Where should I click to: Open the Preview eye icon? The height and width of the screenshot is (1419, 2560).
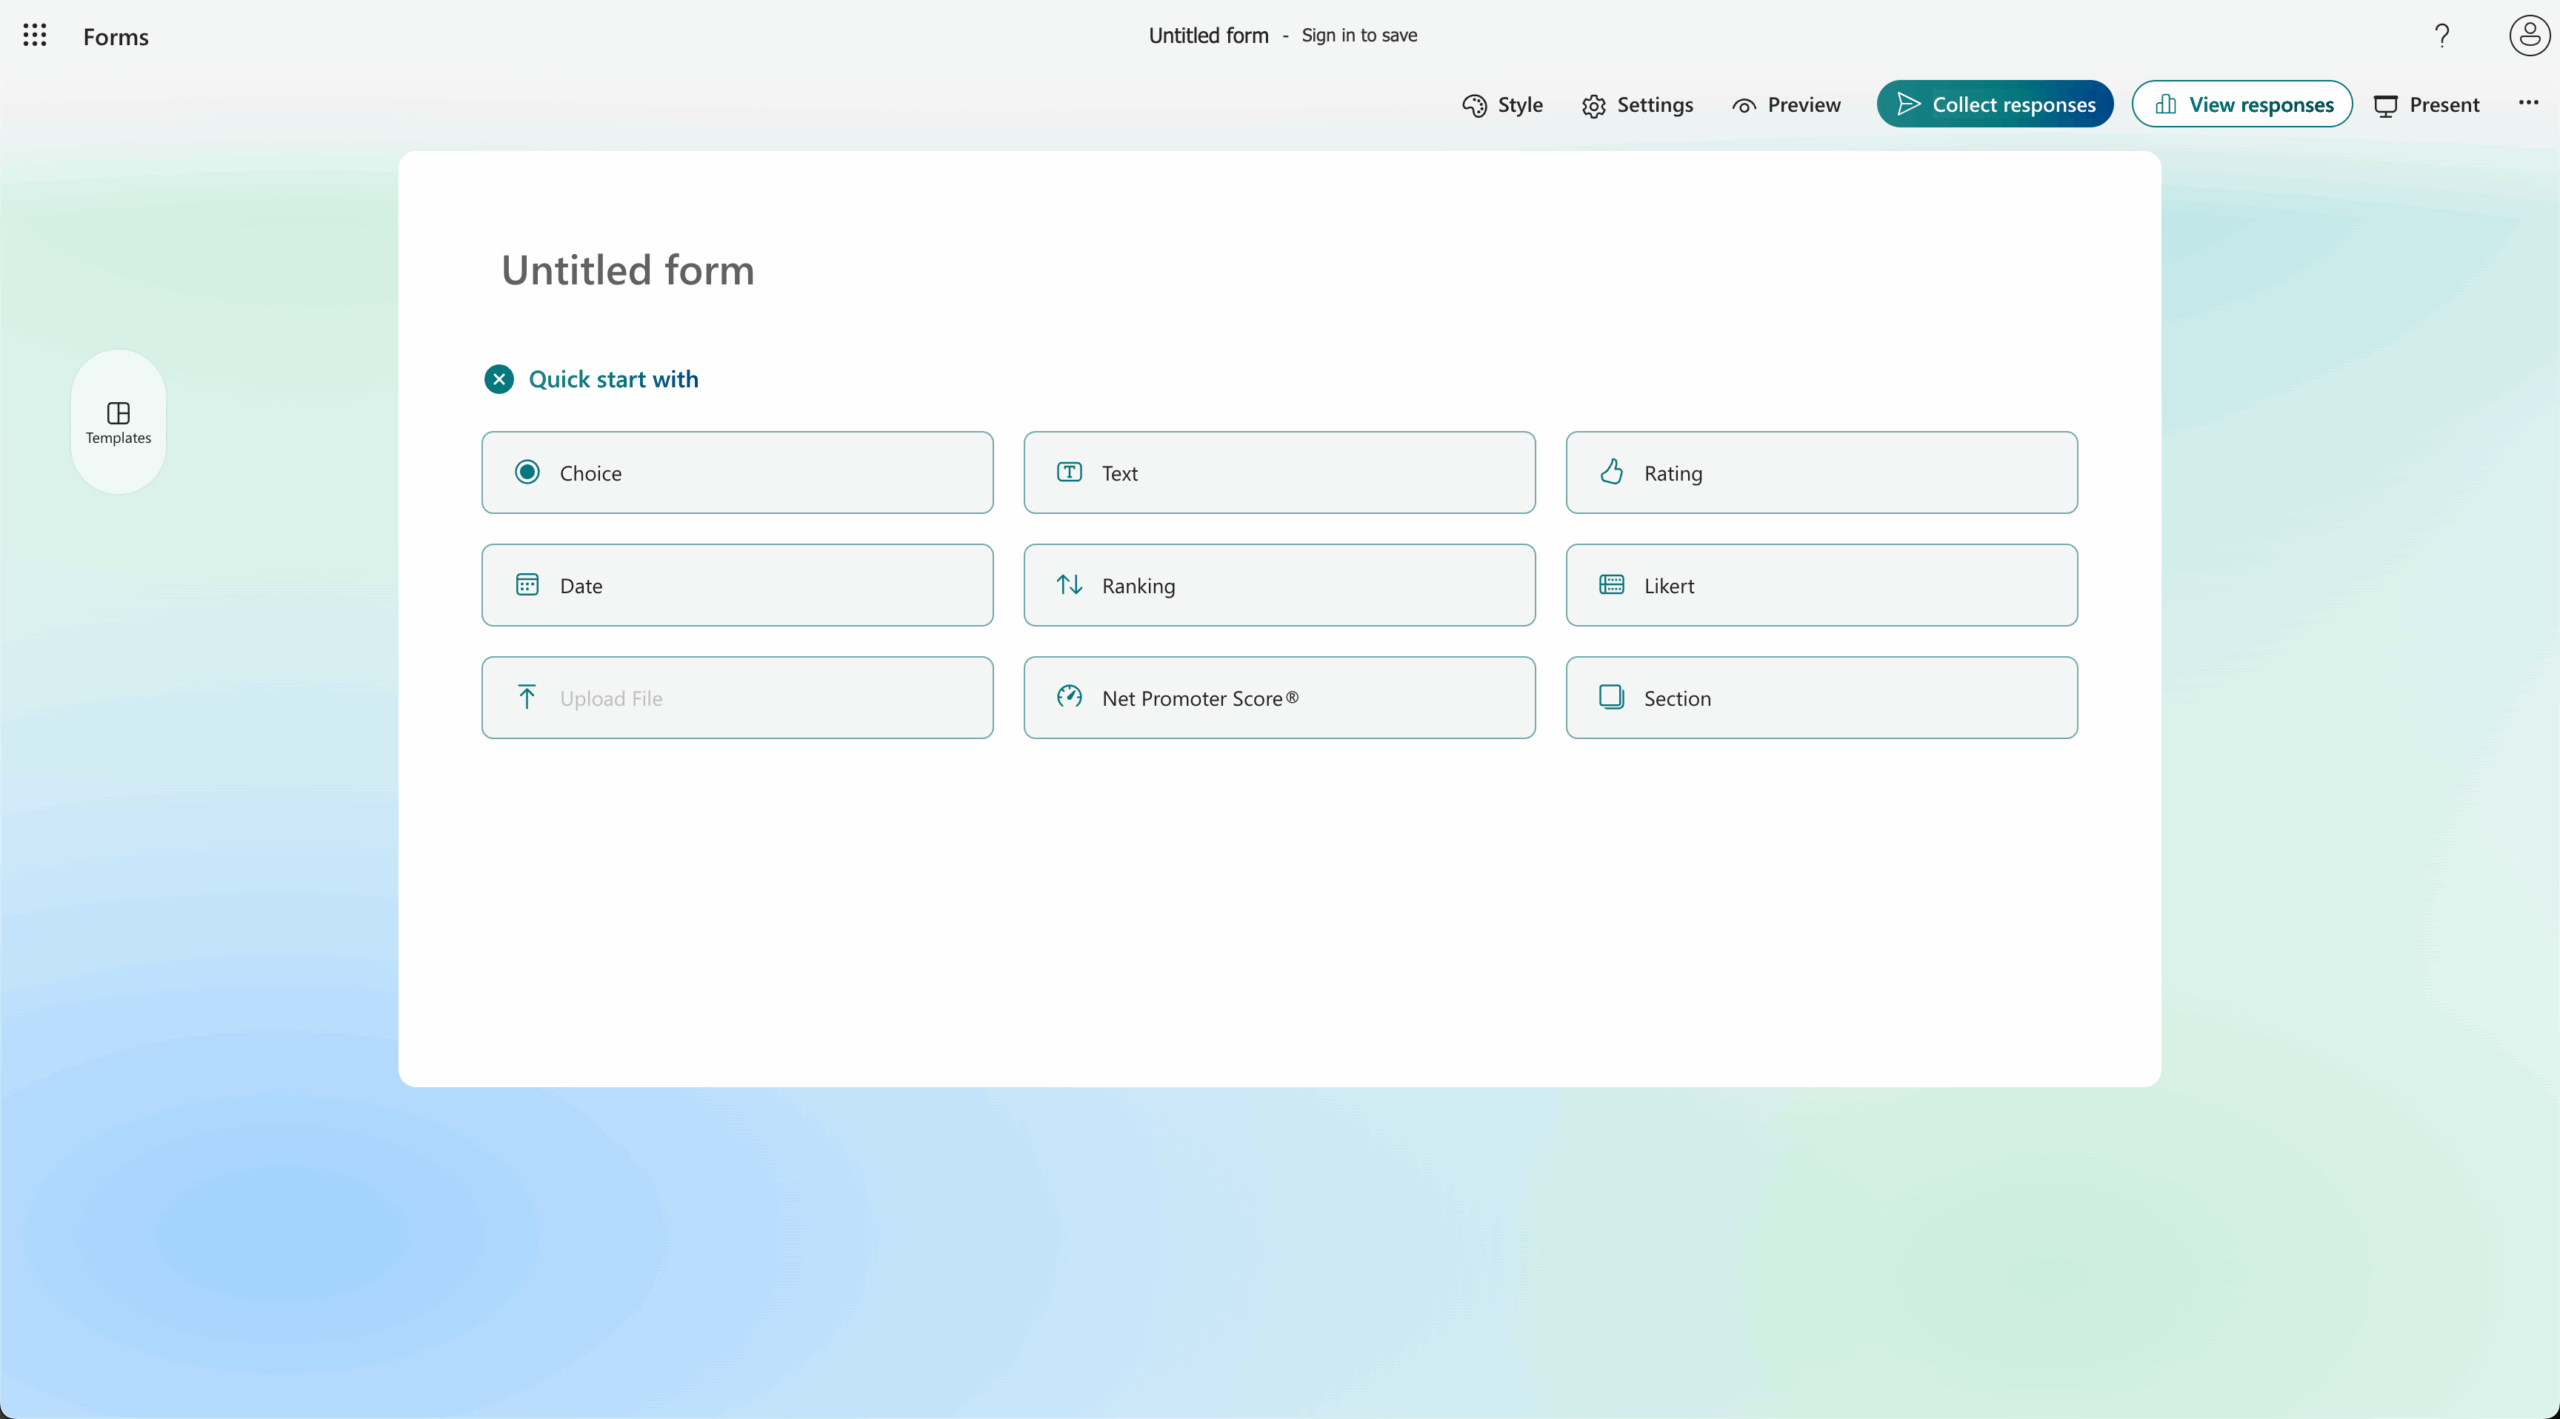(x=1743, y=105)
